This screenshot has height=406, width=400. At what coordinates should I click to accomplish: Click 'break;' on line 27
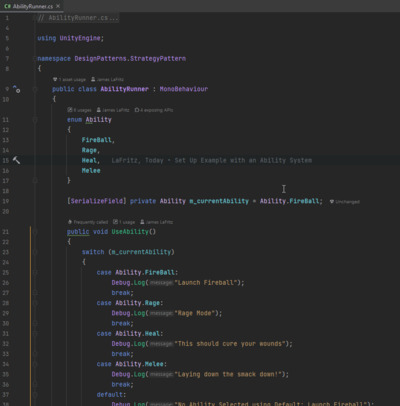click(122, 293)
